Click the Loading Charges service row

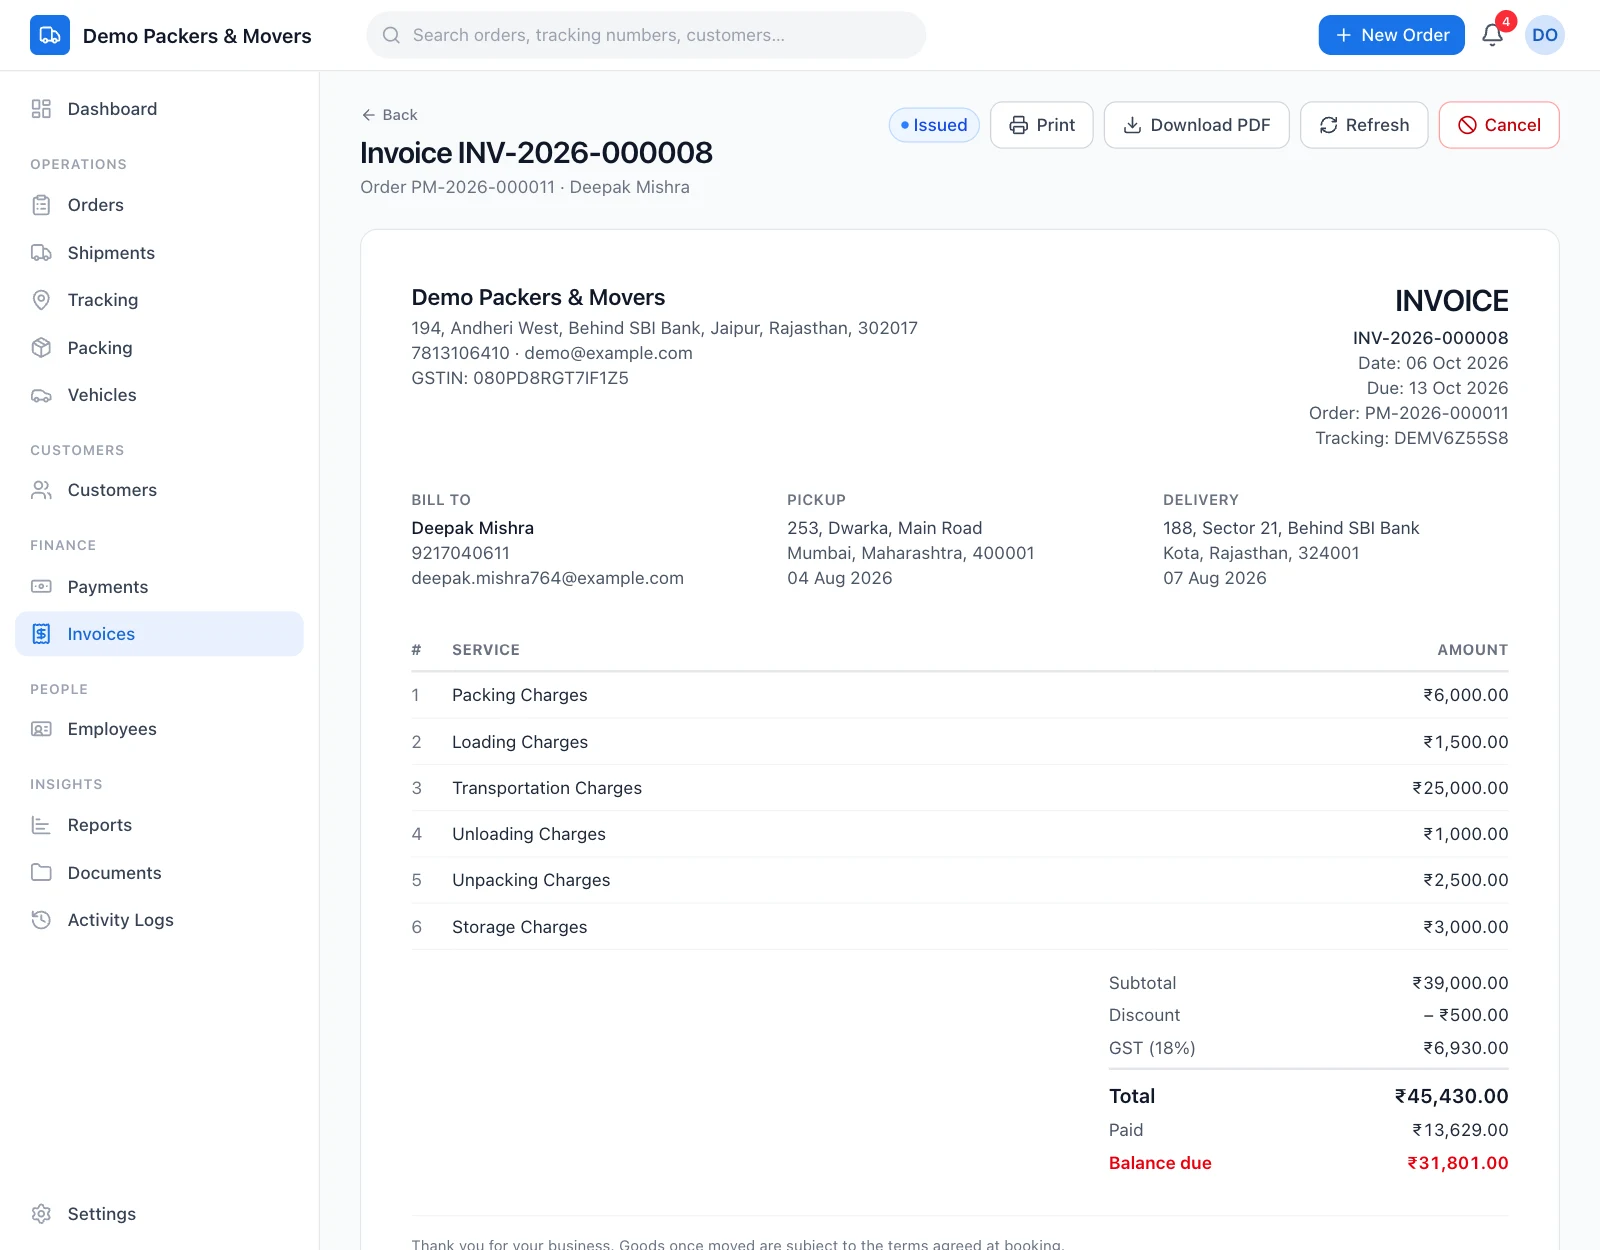[959, 742]
